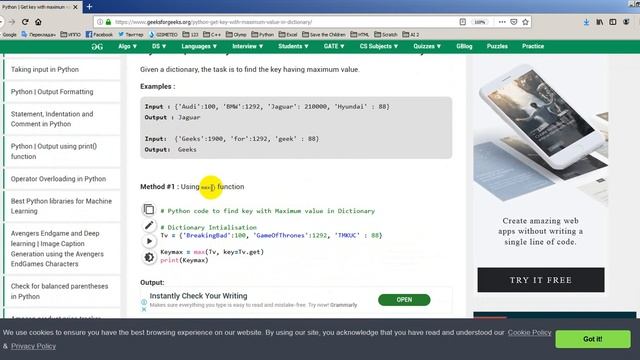Open Statement, Indentation and Comment article
The image size is (640, 360).
(x=52, y=119)
